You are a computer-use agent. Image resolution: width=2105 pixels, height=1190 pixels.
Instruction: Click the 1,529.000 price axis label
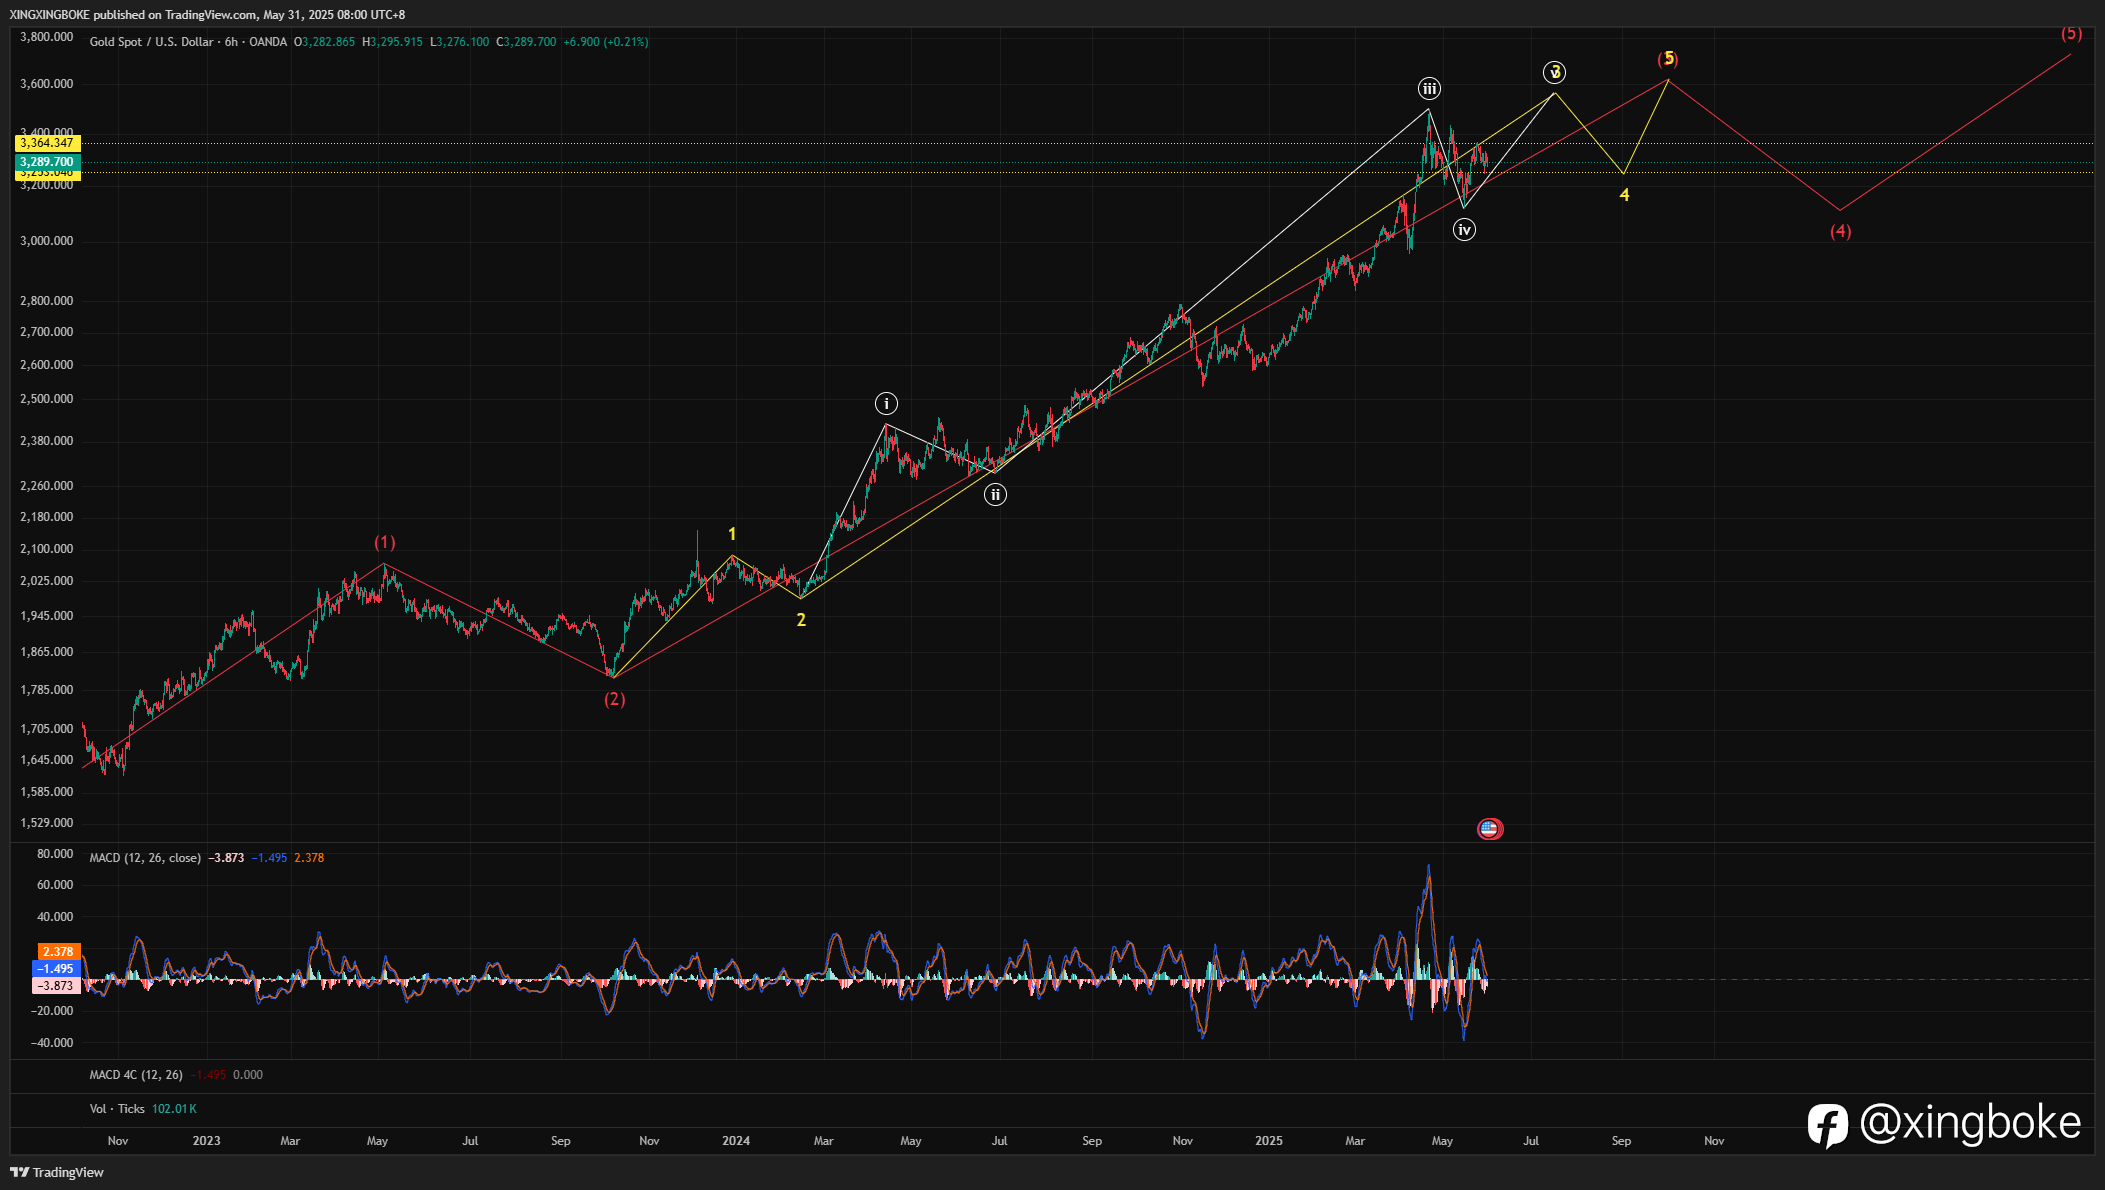(47, 823)
